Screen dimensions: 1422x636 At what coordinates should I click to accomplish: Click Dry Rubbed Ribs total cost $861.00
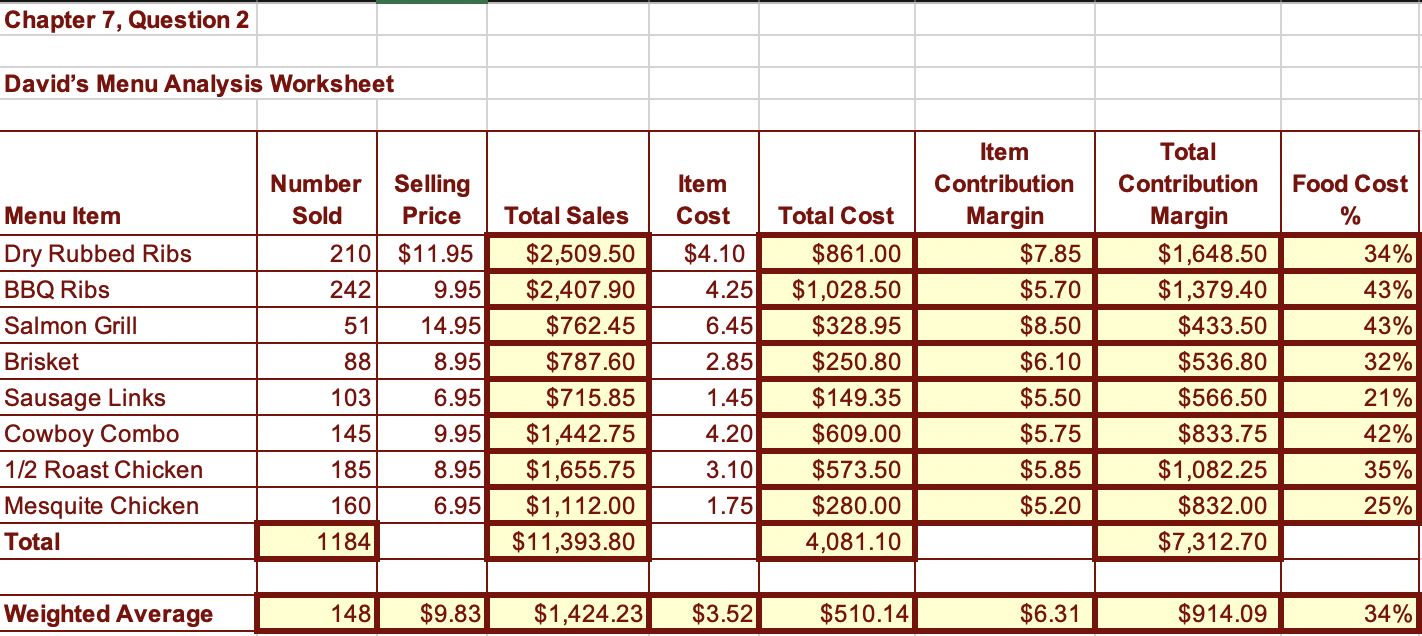[x=836, y=253]
